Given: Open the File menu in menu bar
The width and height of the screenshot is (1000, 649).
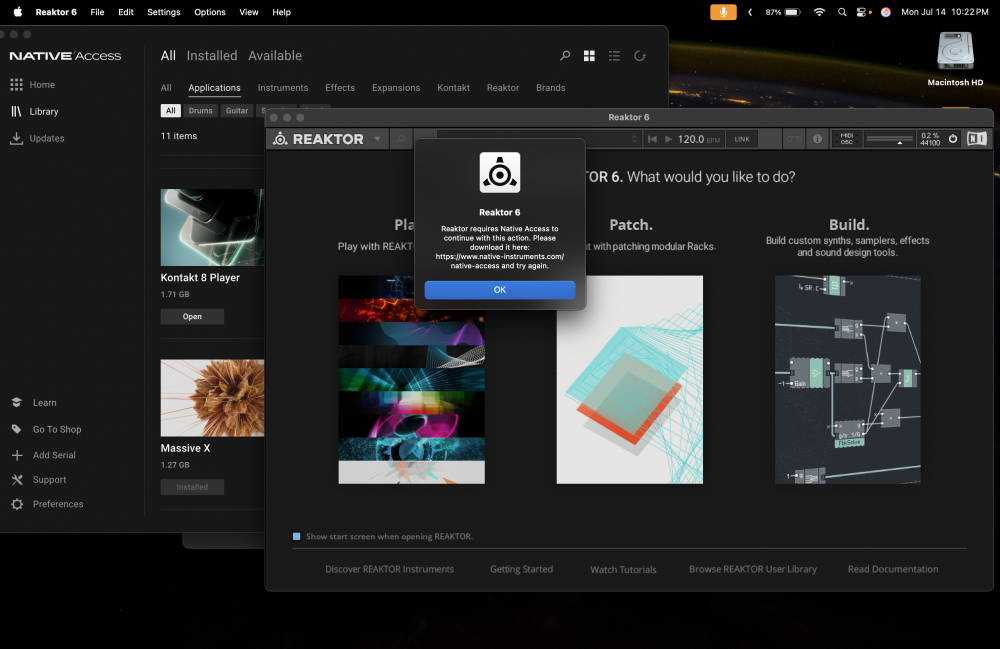Looking at the screenshot, I should point(97,12).
